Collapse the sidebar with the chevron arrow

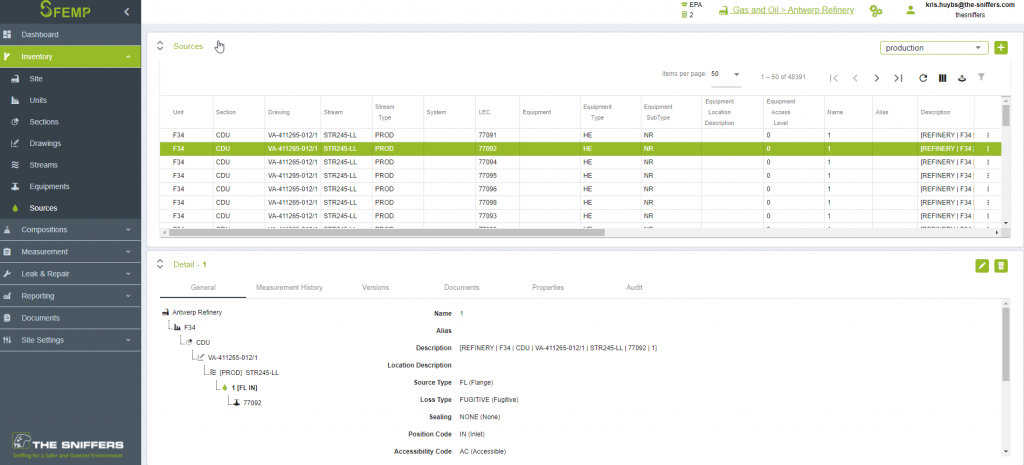127,11
